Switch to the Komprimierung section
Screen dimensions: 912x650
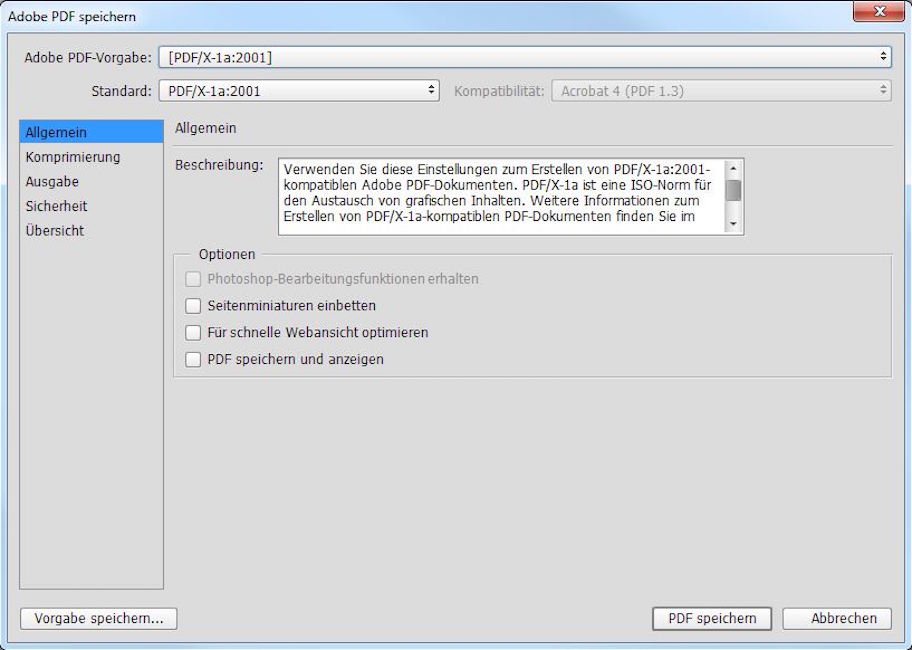pos(73,157)
